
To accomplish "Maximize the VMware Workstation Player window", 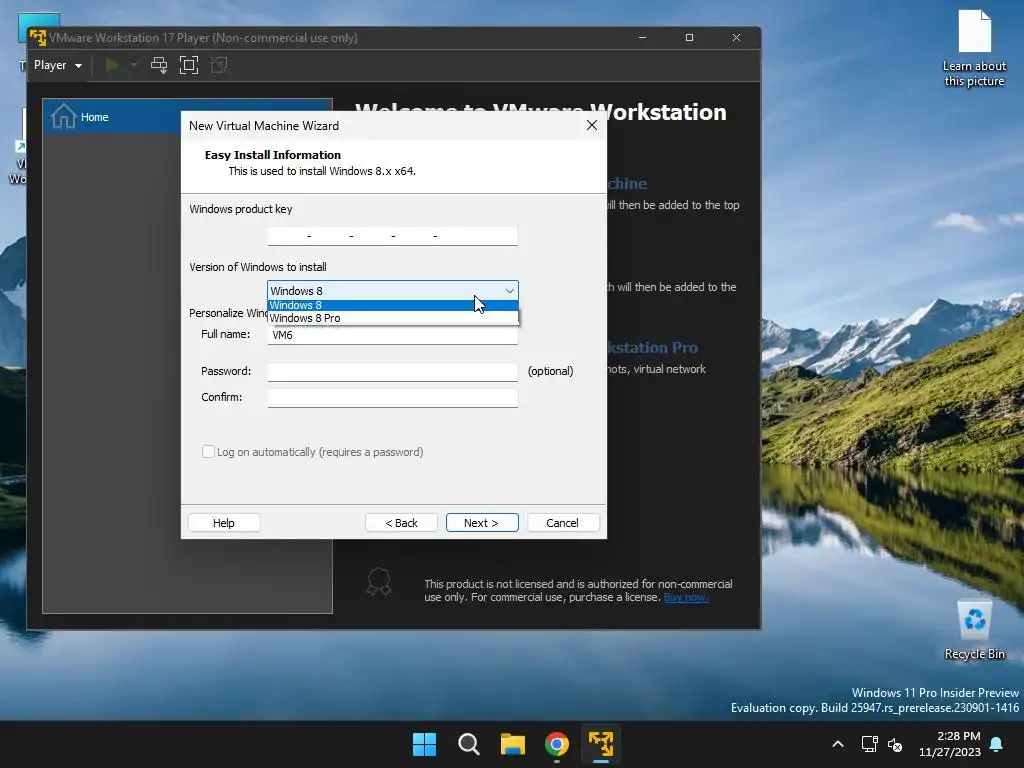I will [689, 38].
